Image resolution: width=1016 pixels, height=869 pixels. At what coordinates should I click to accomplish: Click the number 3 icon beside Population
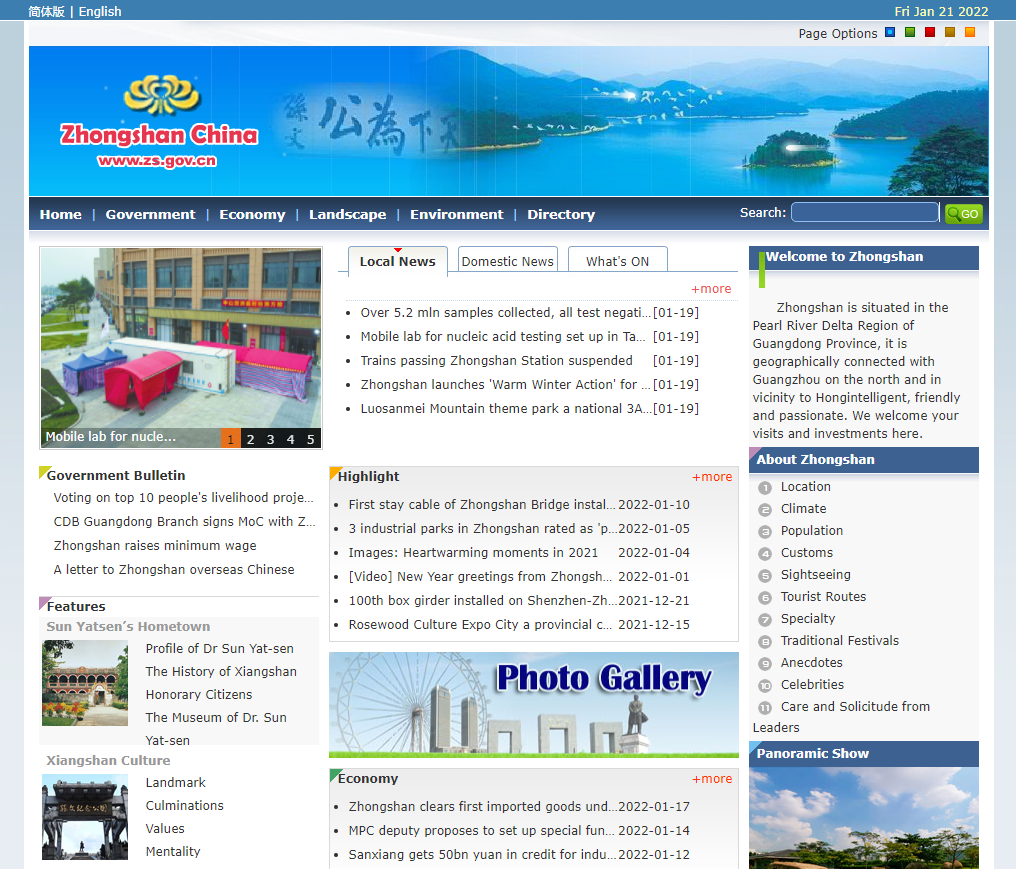[765, 532]
